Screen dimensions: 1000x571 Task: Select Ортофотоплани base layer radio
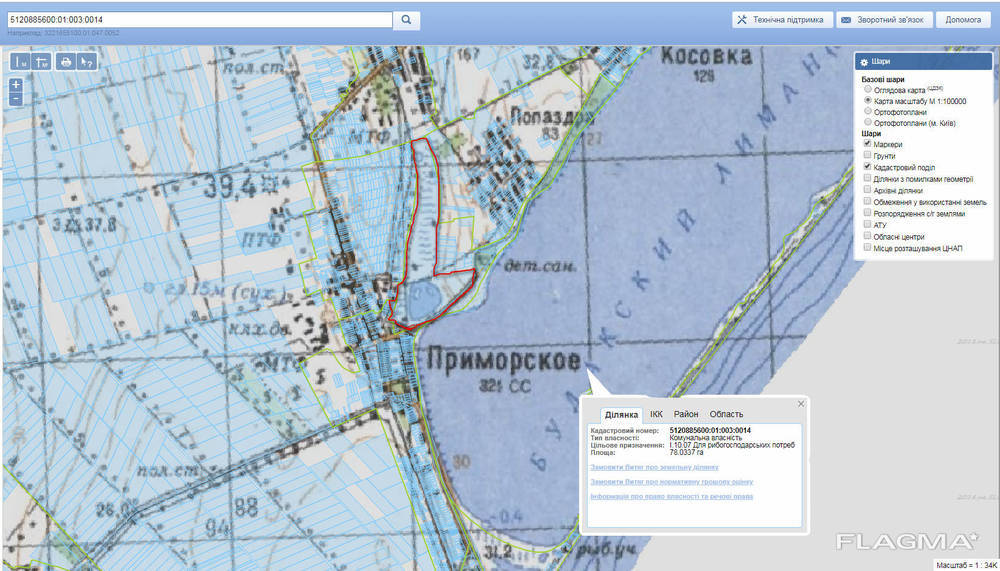868,111
